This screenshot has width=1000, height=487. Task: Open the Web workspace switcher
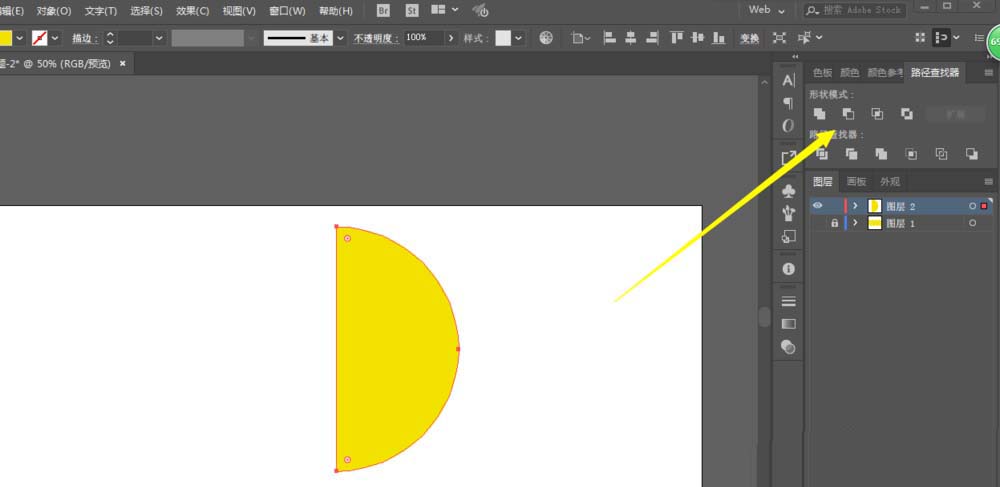coord(767,10)
